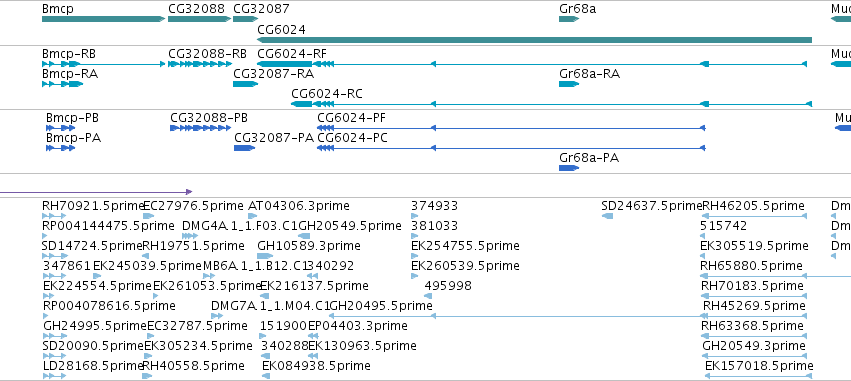Click feature label 495998
851x381 pixels.
coord(448,286)
